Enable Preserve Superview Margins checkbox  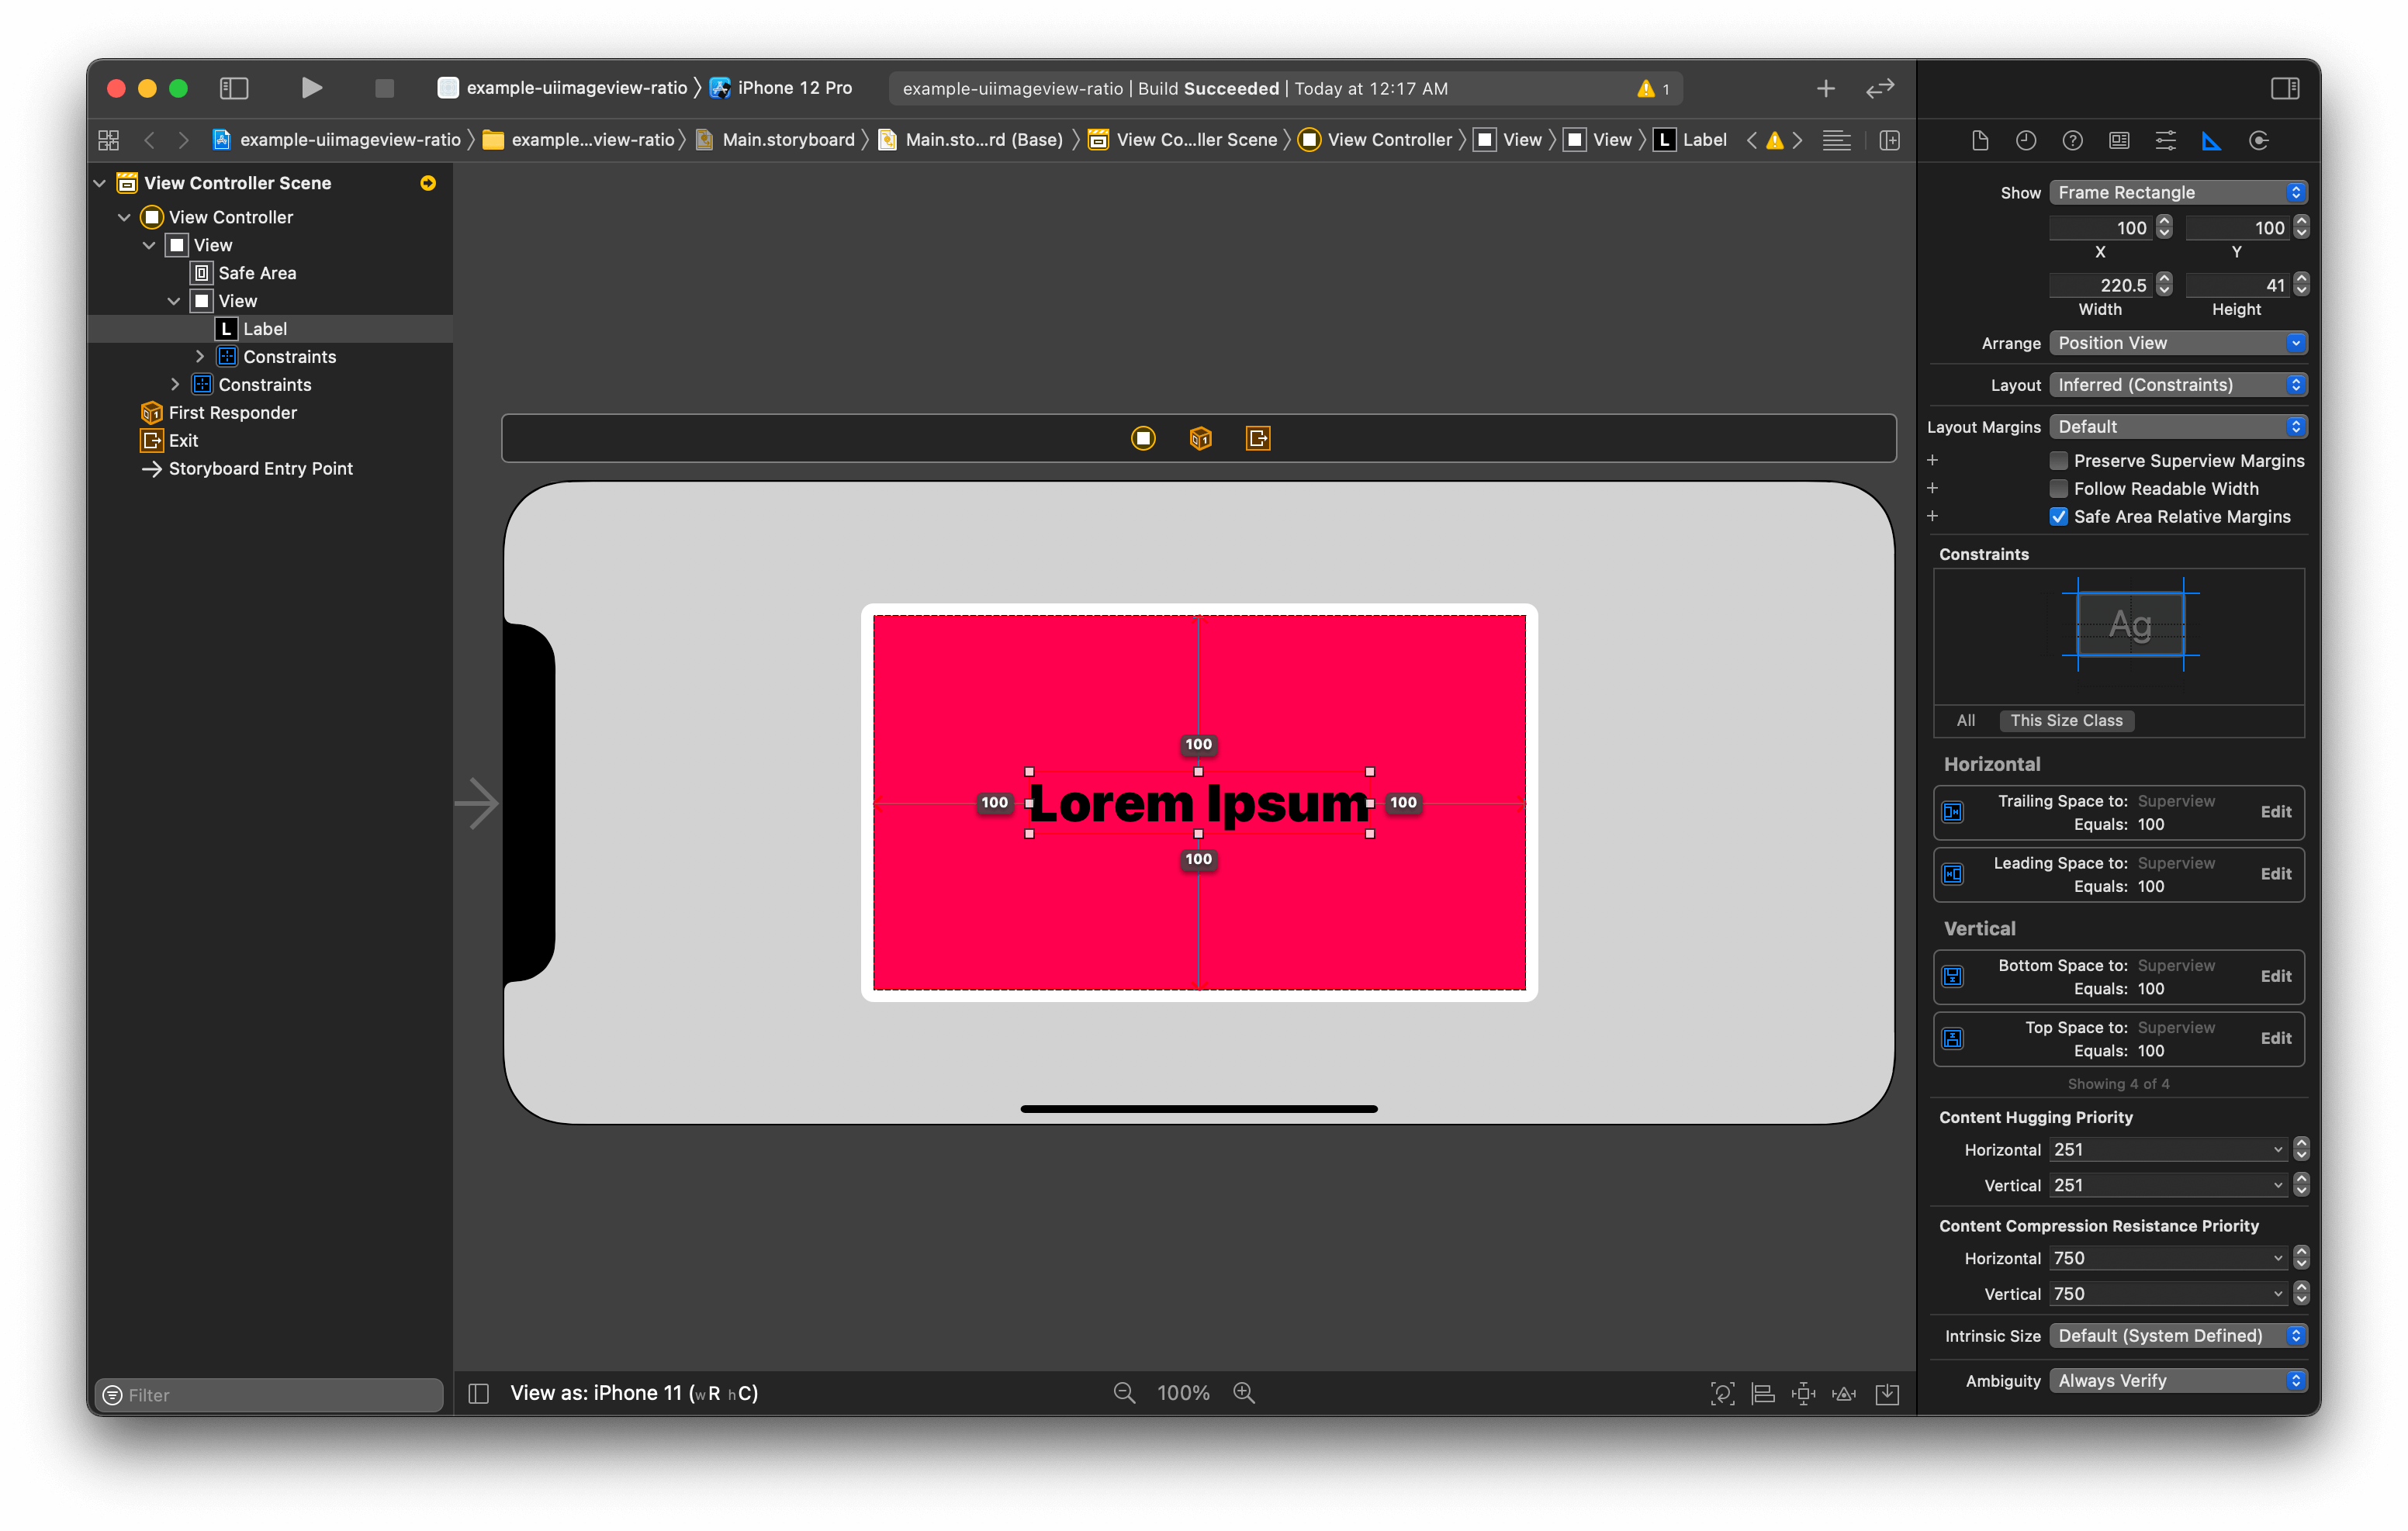pos(2058,461)
